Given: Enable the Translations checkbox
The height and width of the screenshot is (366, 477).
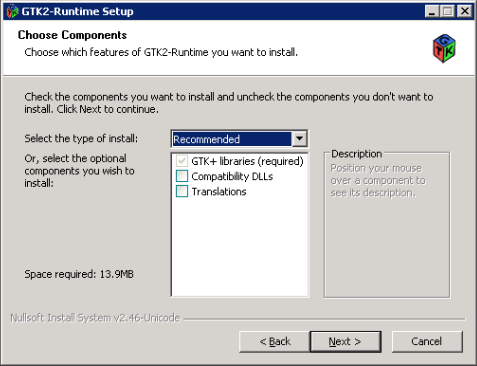Looking at the screenshot, I should (x=182, y=191).
